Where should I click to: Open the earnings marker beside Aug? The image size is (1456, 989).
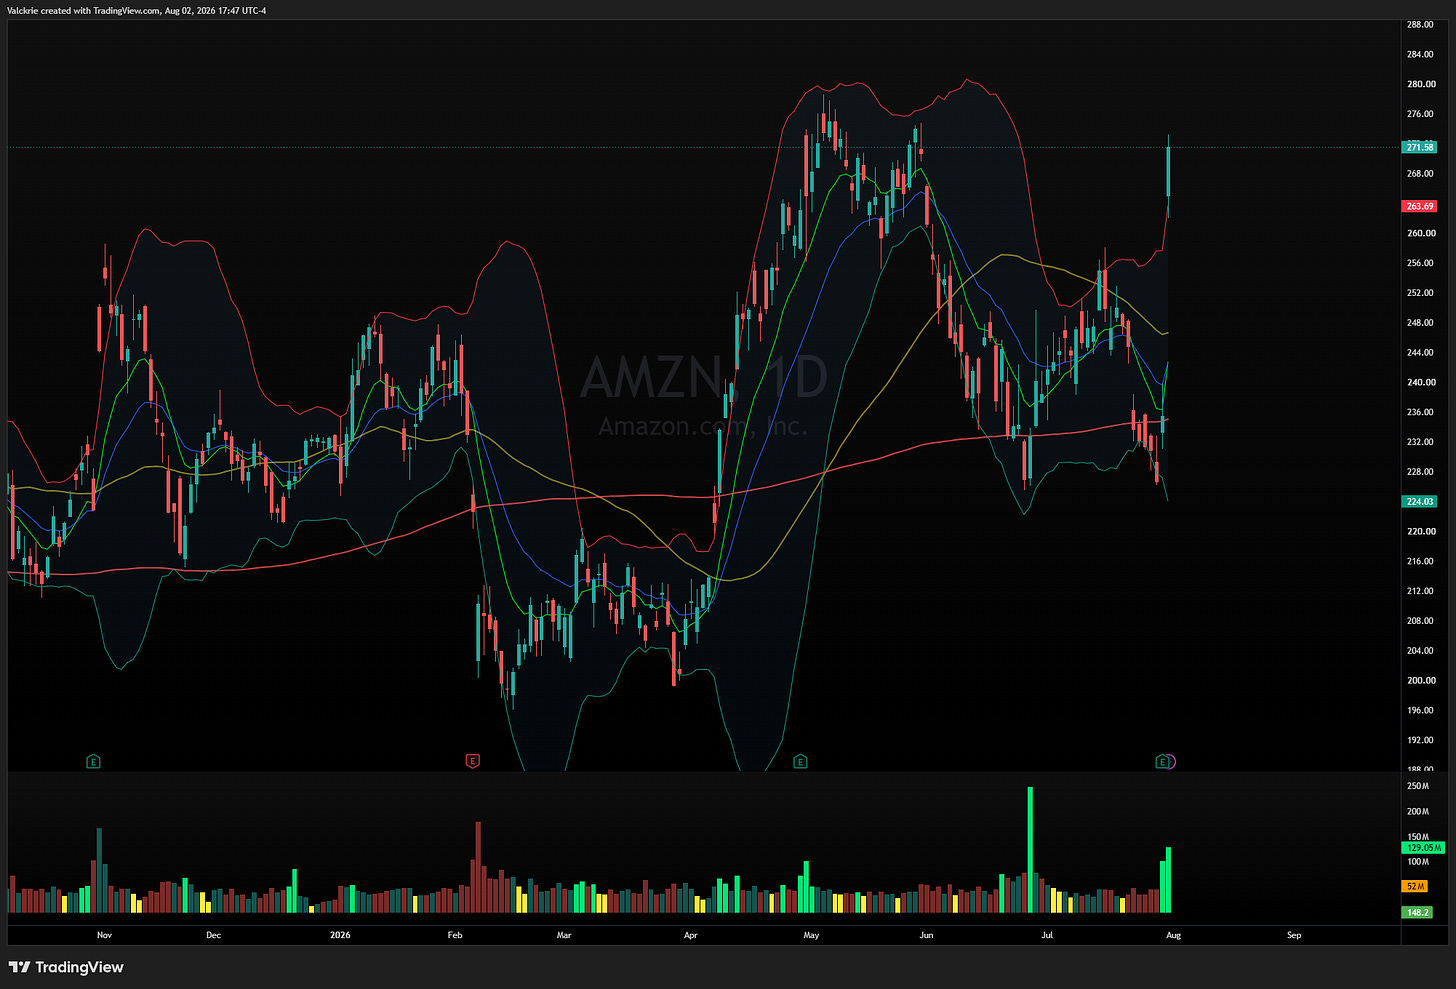coord(1162,762)
